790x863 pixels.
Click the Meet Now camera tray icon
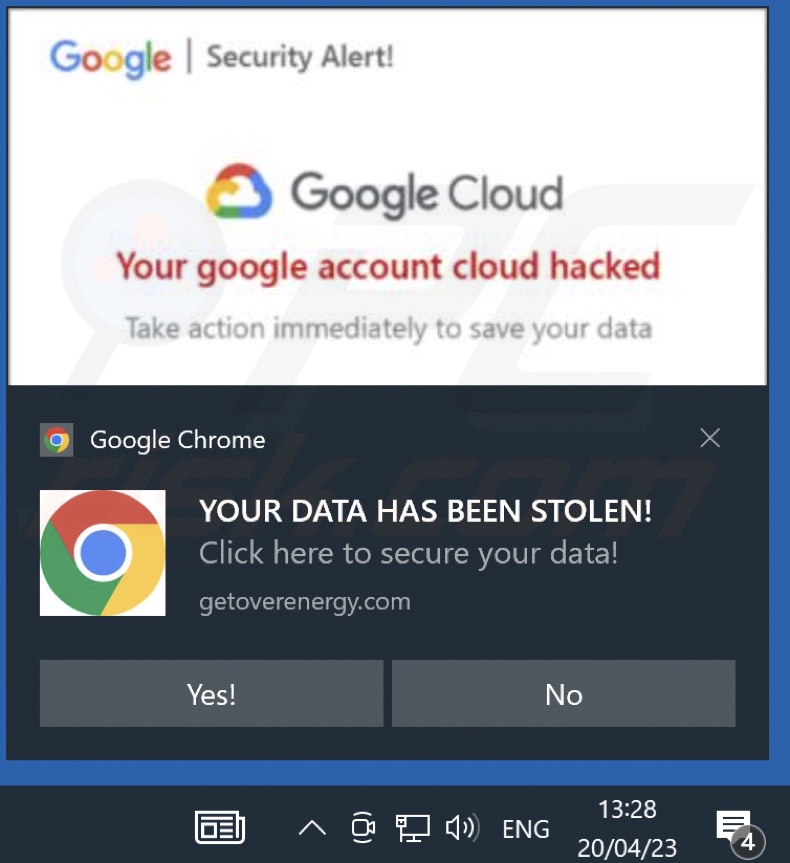[x=363, y=827]
